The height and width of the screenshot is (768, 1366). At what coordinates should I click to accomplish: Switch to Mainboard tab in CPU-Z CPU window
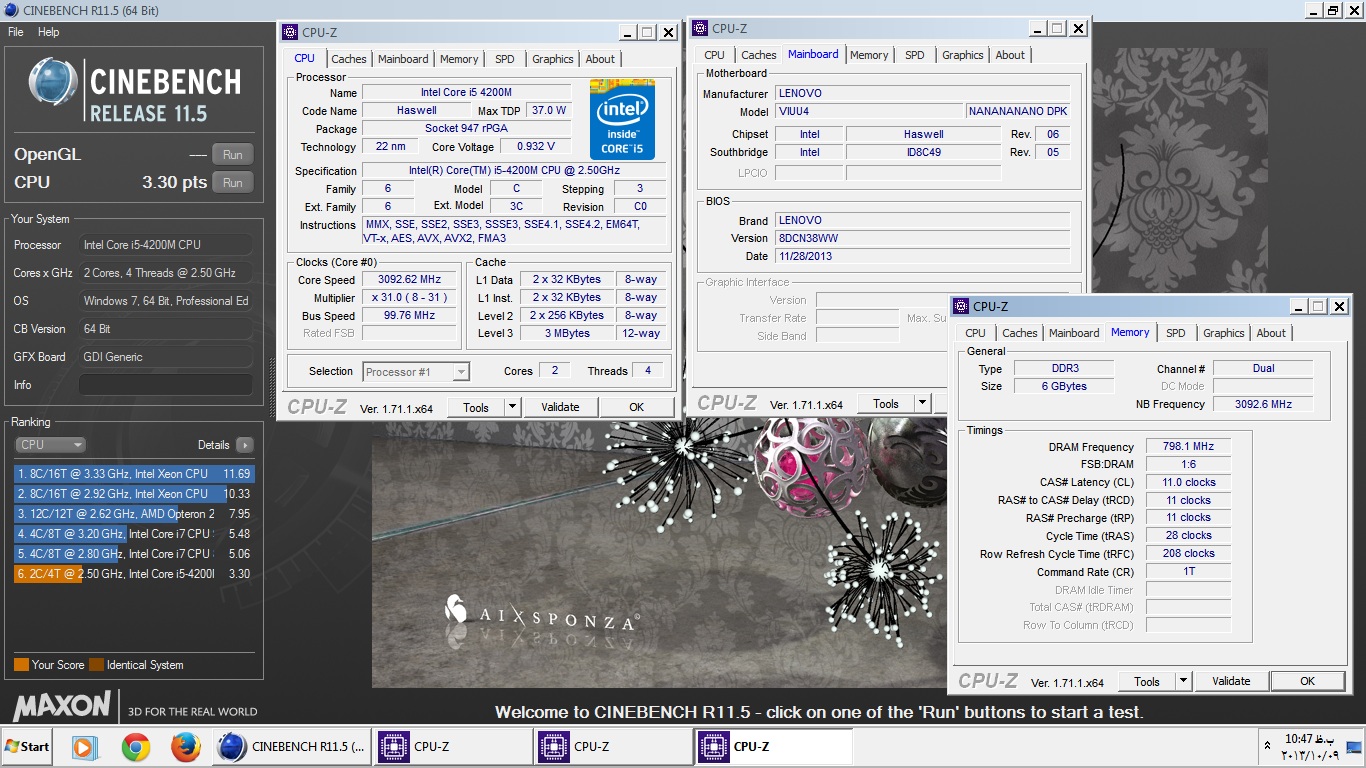(x=403, y=59)
